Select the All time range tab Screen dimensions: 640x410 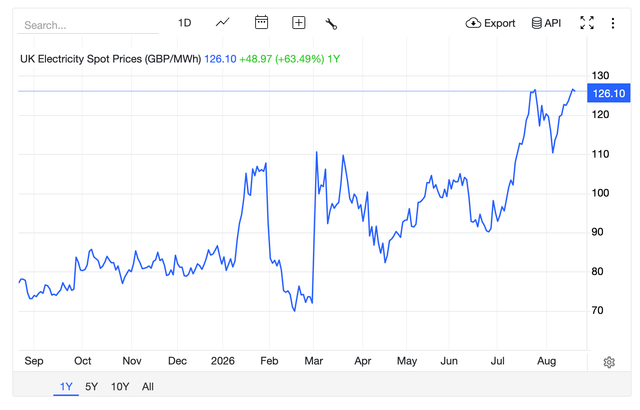coord(148,386)
